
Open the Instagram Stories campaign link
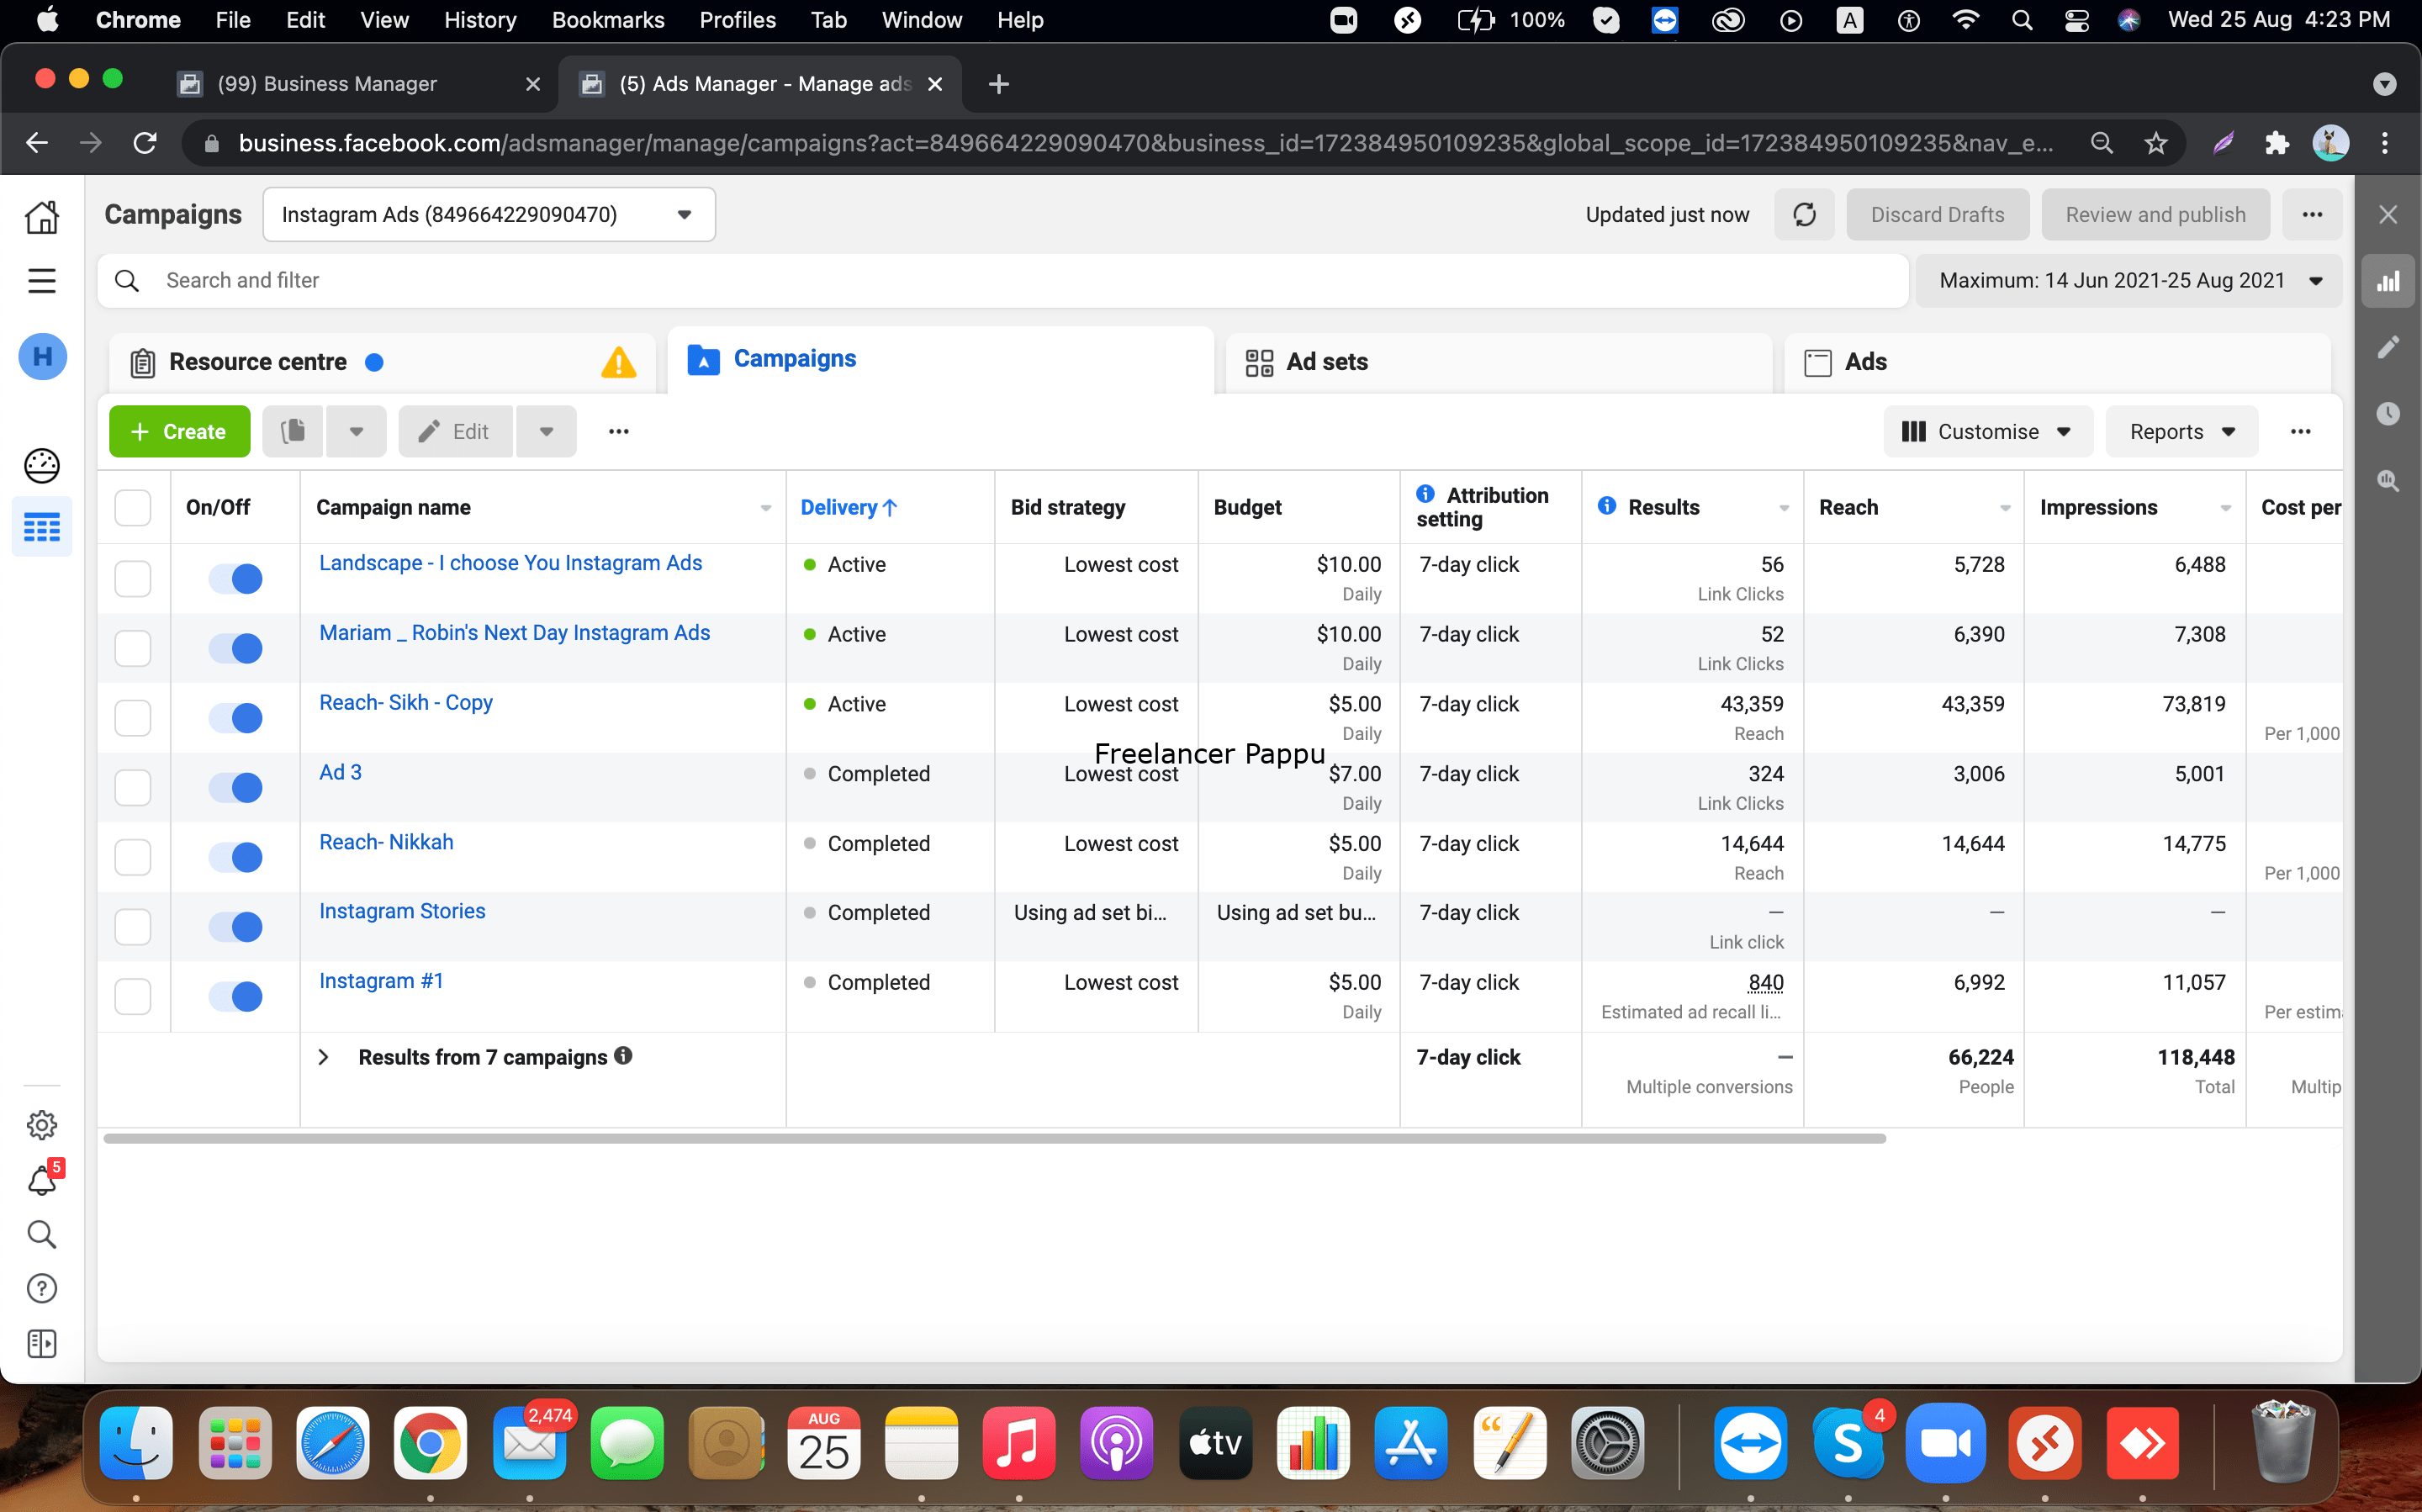coord(402,911)
